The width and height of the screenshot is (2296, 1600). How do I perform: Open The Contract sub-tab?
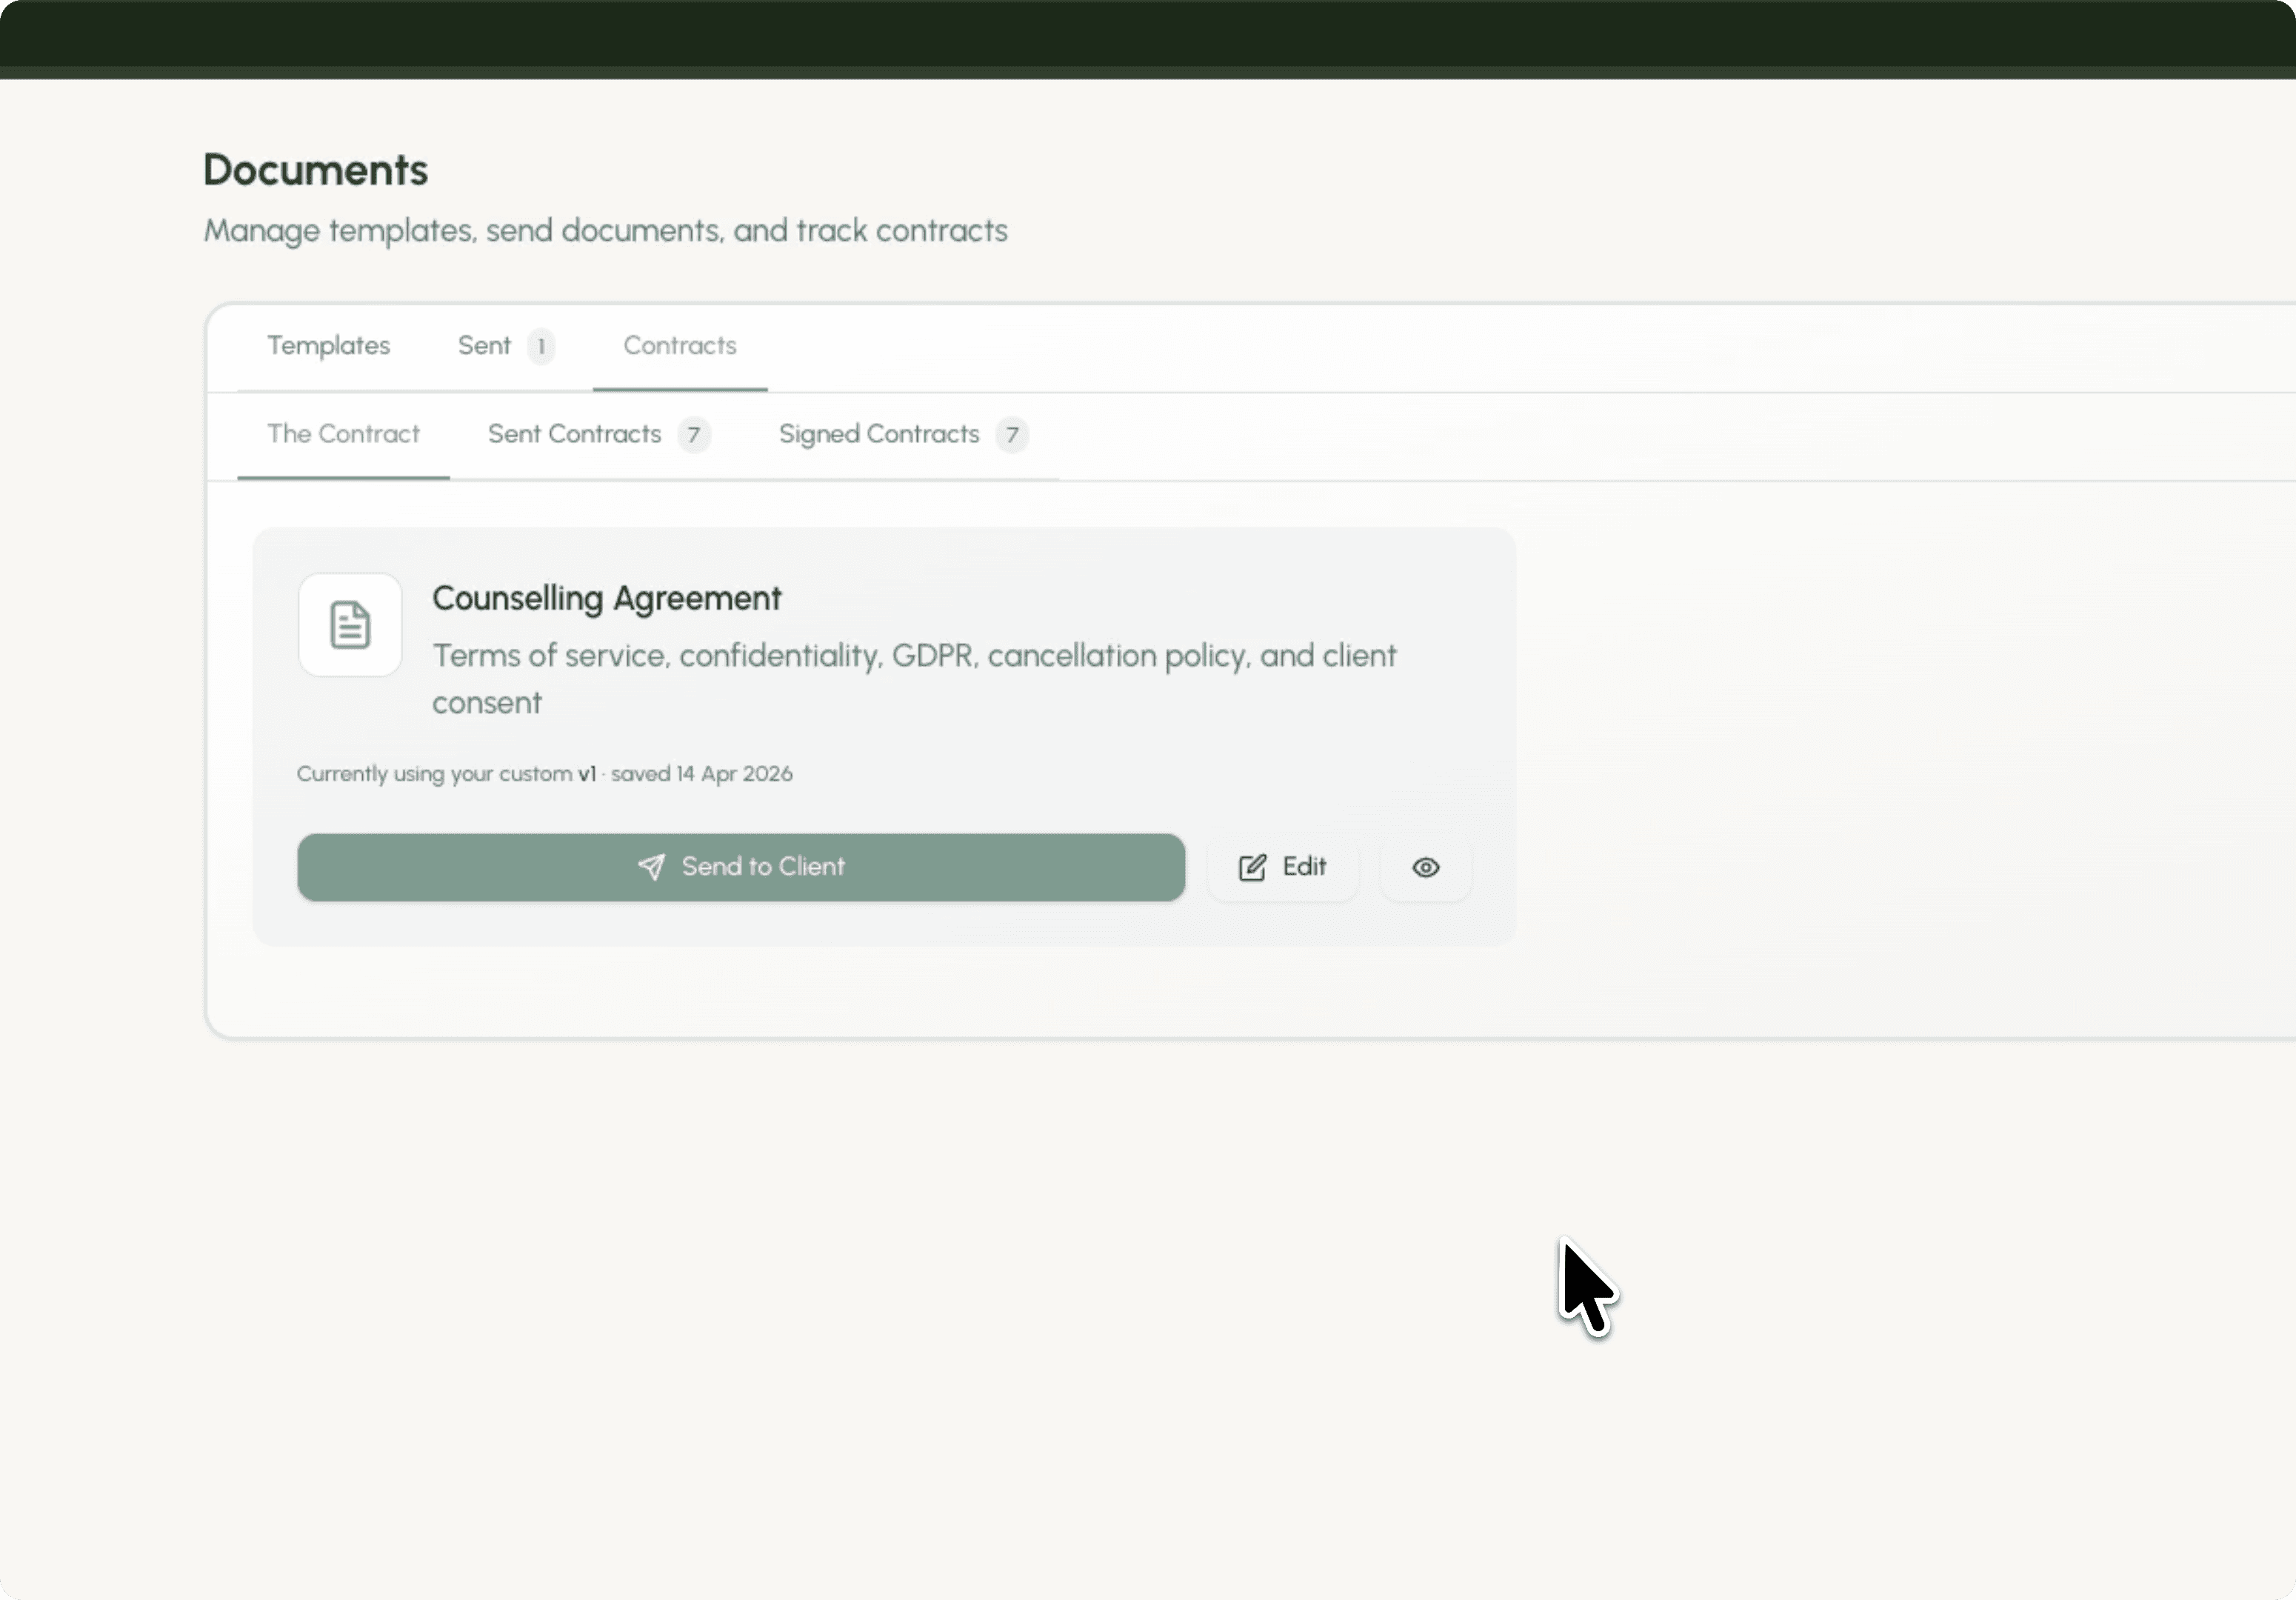(x=343, y=434)
